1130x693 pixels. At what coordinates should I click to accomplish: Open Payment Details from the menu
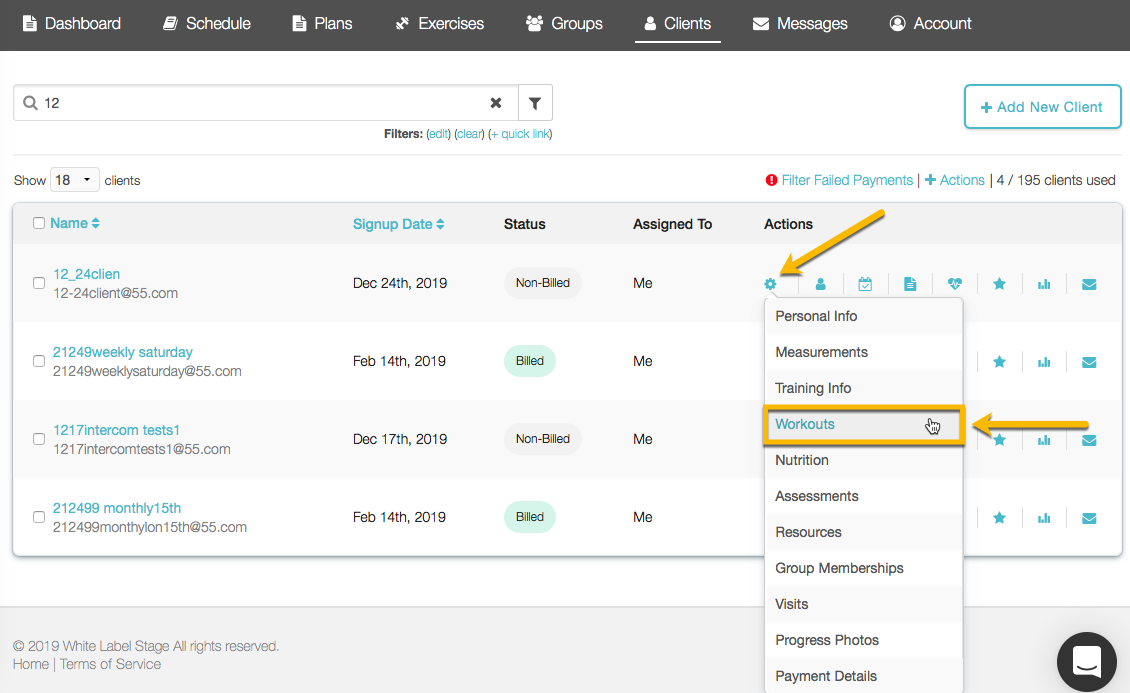pyautogui.click(x=863, y=676)
